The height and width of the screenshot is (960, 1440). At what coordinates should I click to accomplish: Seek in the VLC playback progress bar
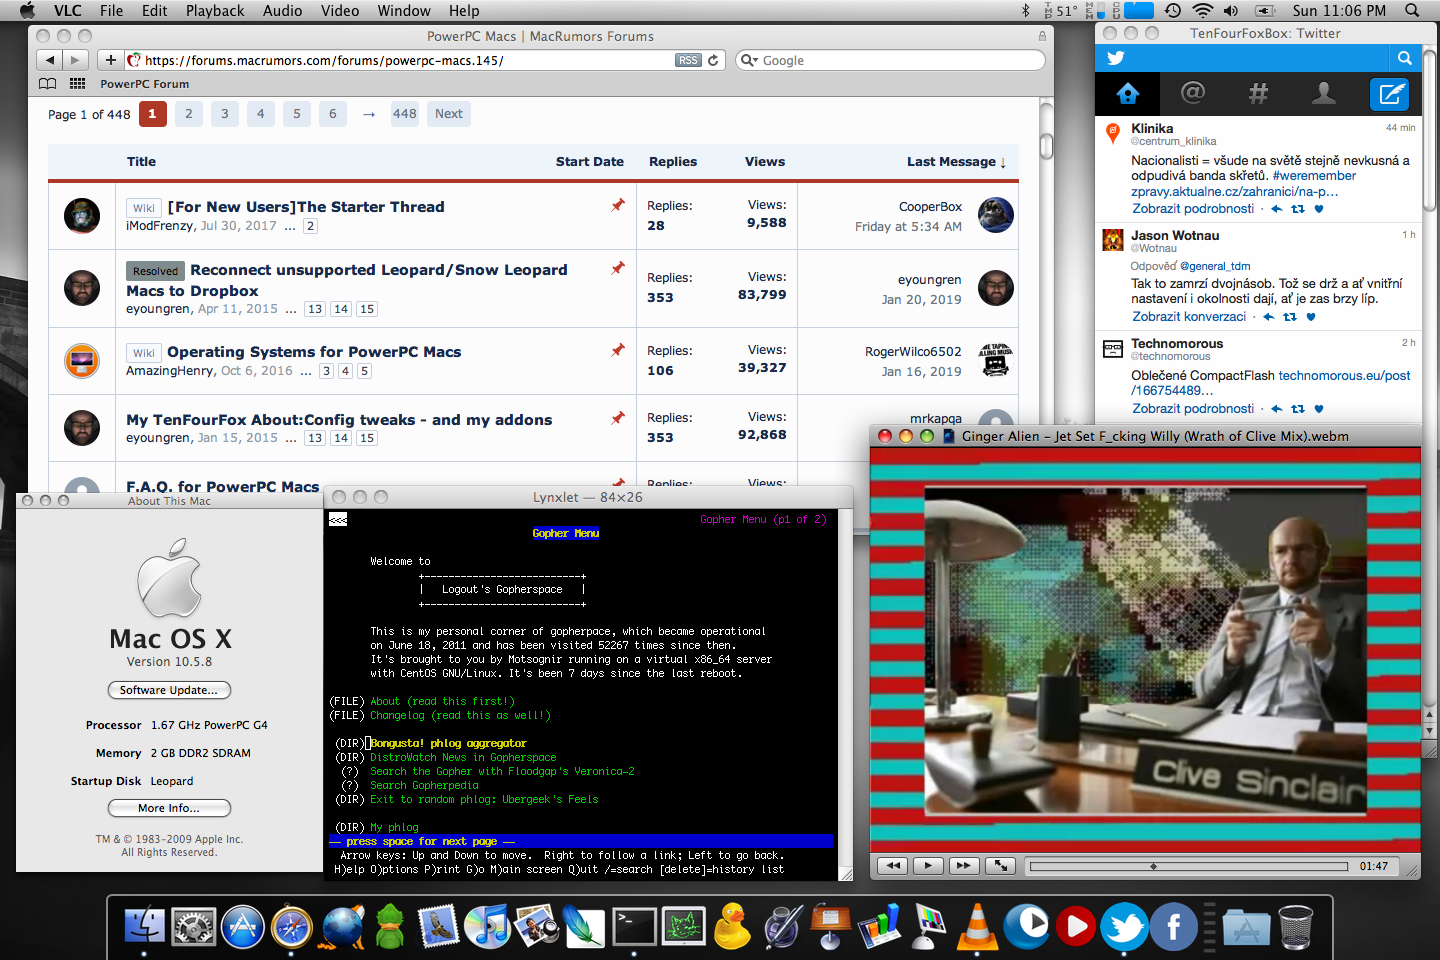1189,866
